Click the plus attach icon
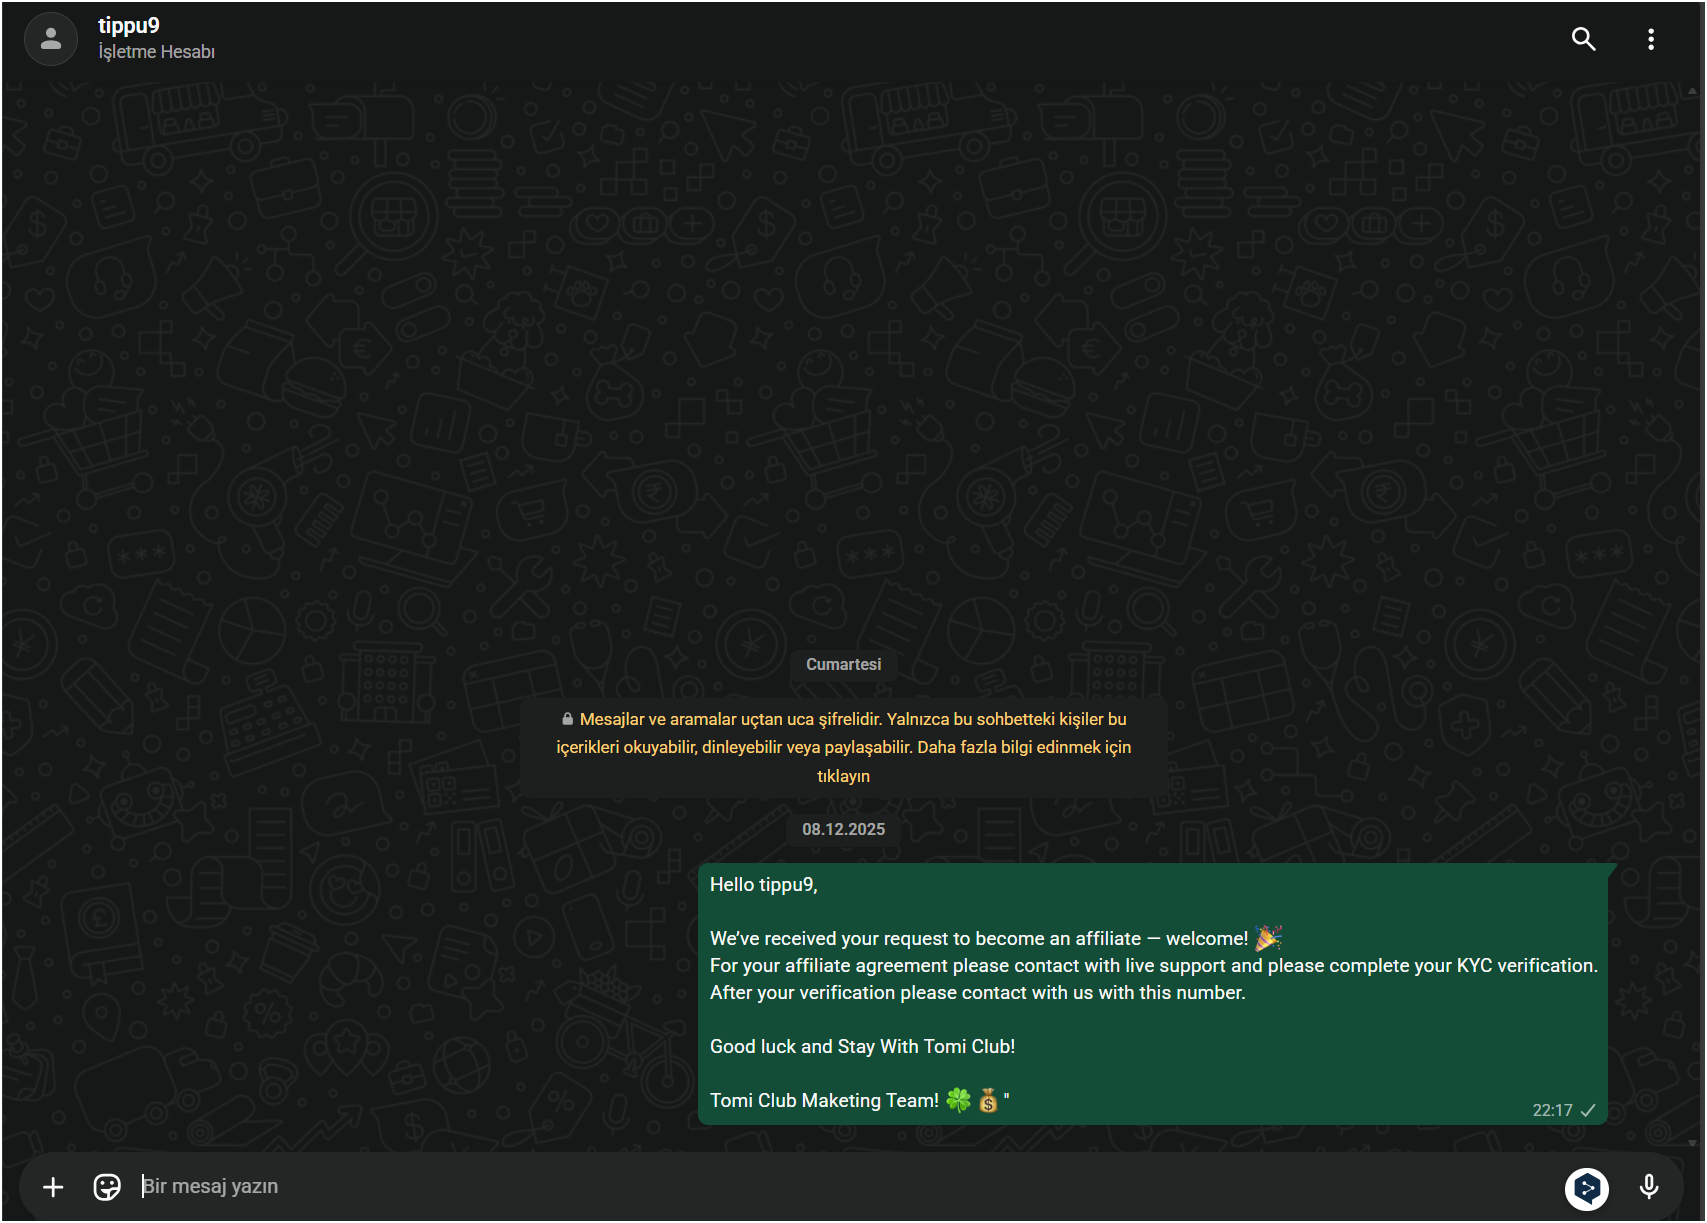This screenshot has height=1223, width=1707. [x=53, y=1186]
